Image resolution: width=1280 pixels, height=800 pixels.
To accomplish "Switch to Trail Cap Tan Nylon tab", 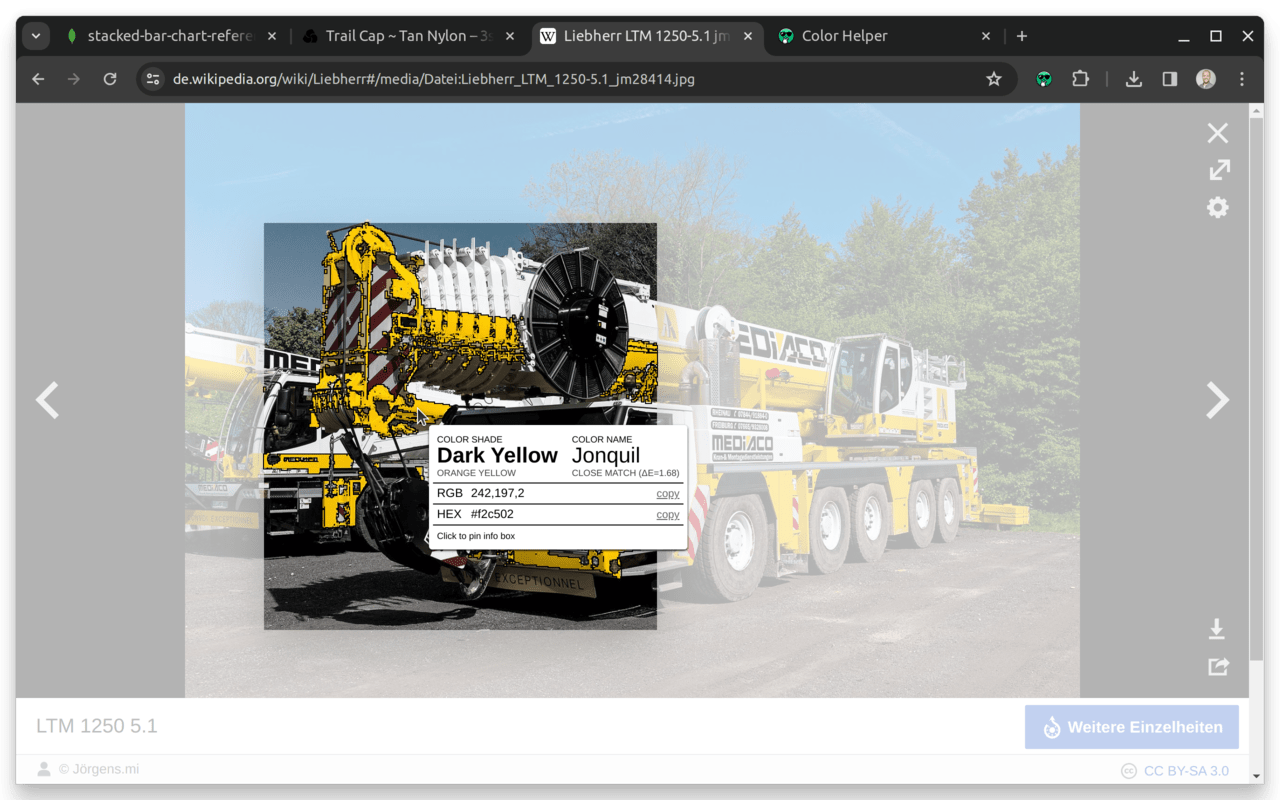I will coord(410,36).
